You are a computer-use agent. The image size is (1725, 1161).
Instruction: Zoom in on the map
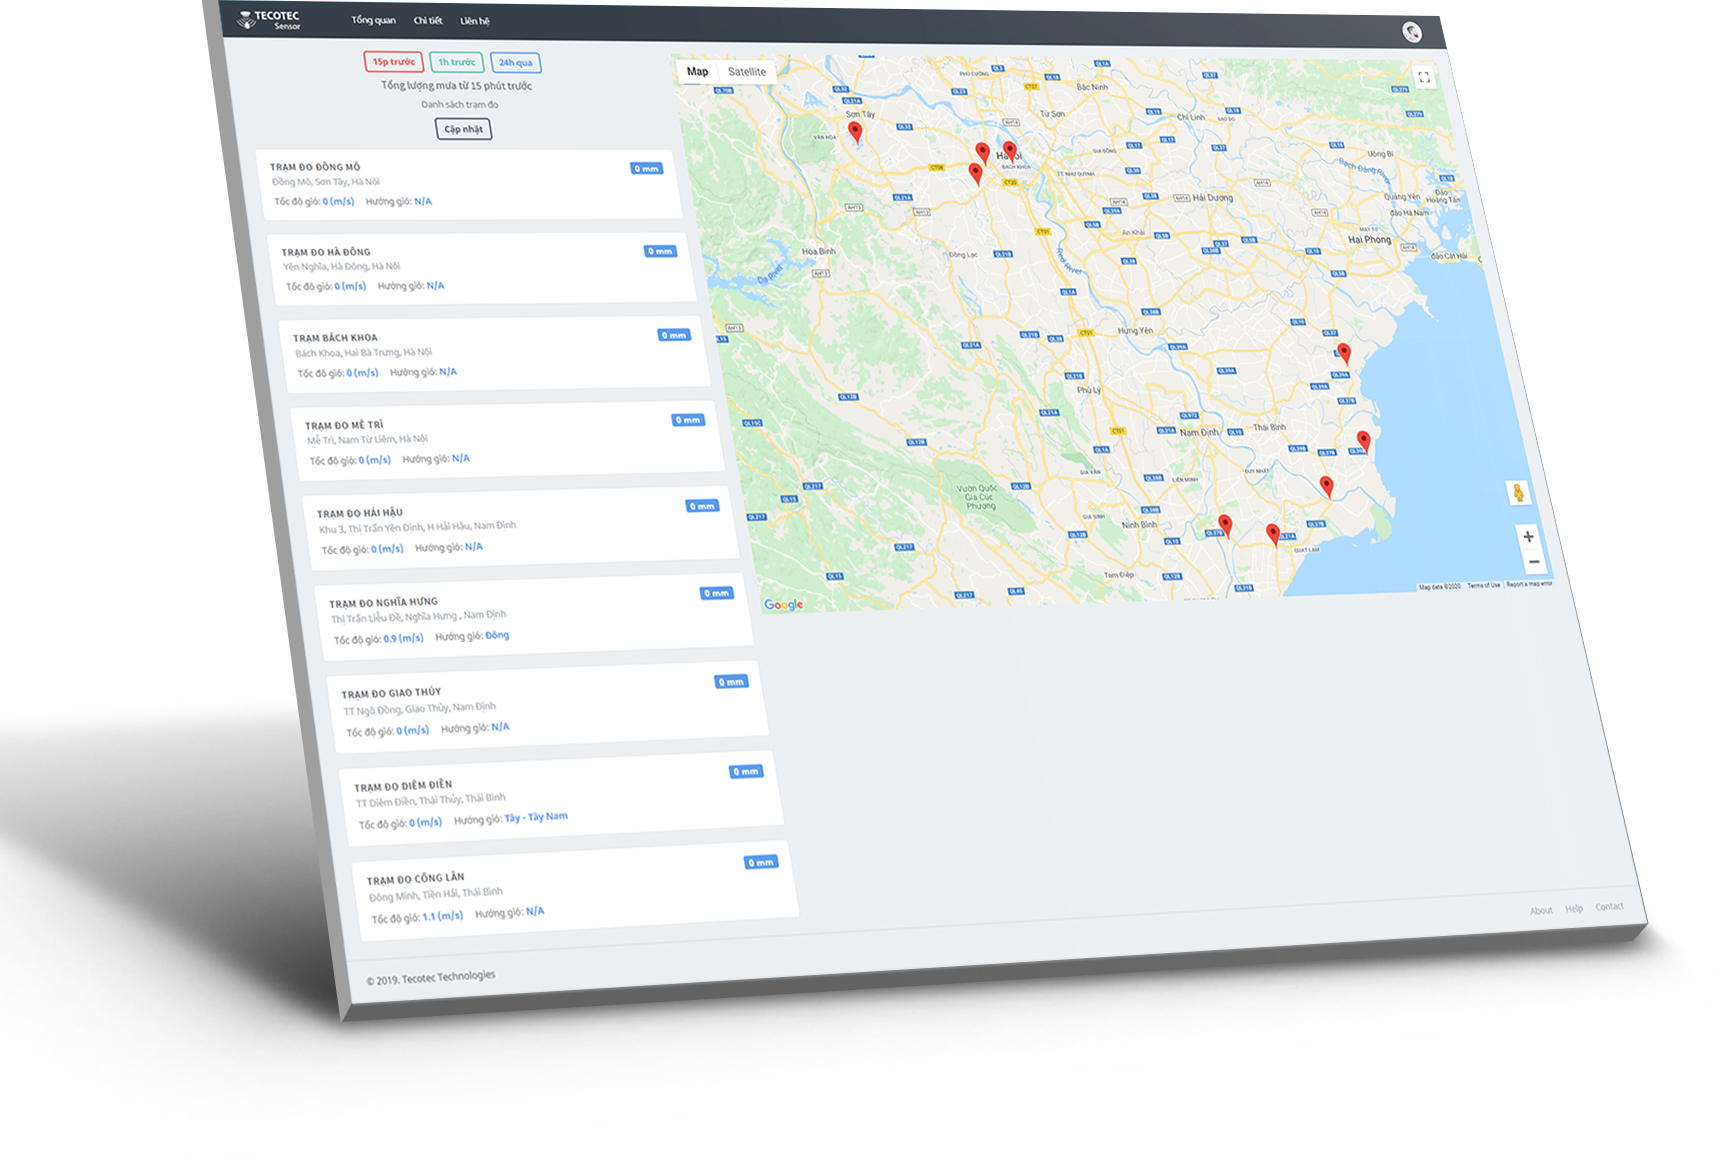click(x=1527, y=537)
